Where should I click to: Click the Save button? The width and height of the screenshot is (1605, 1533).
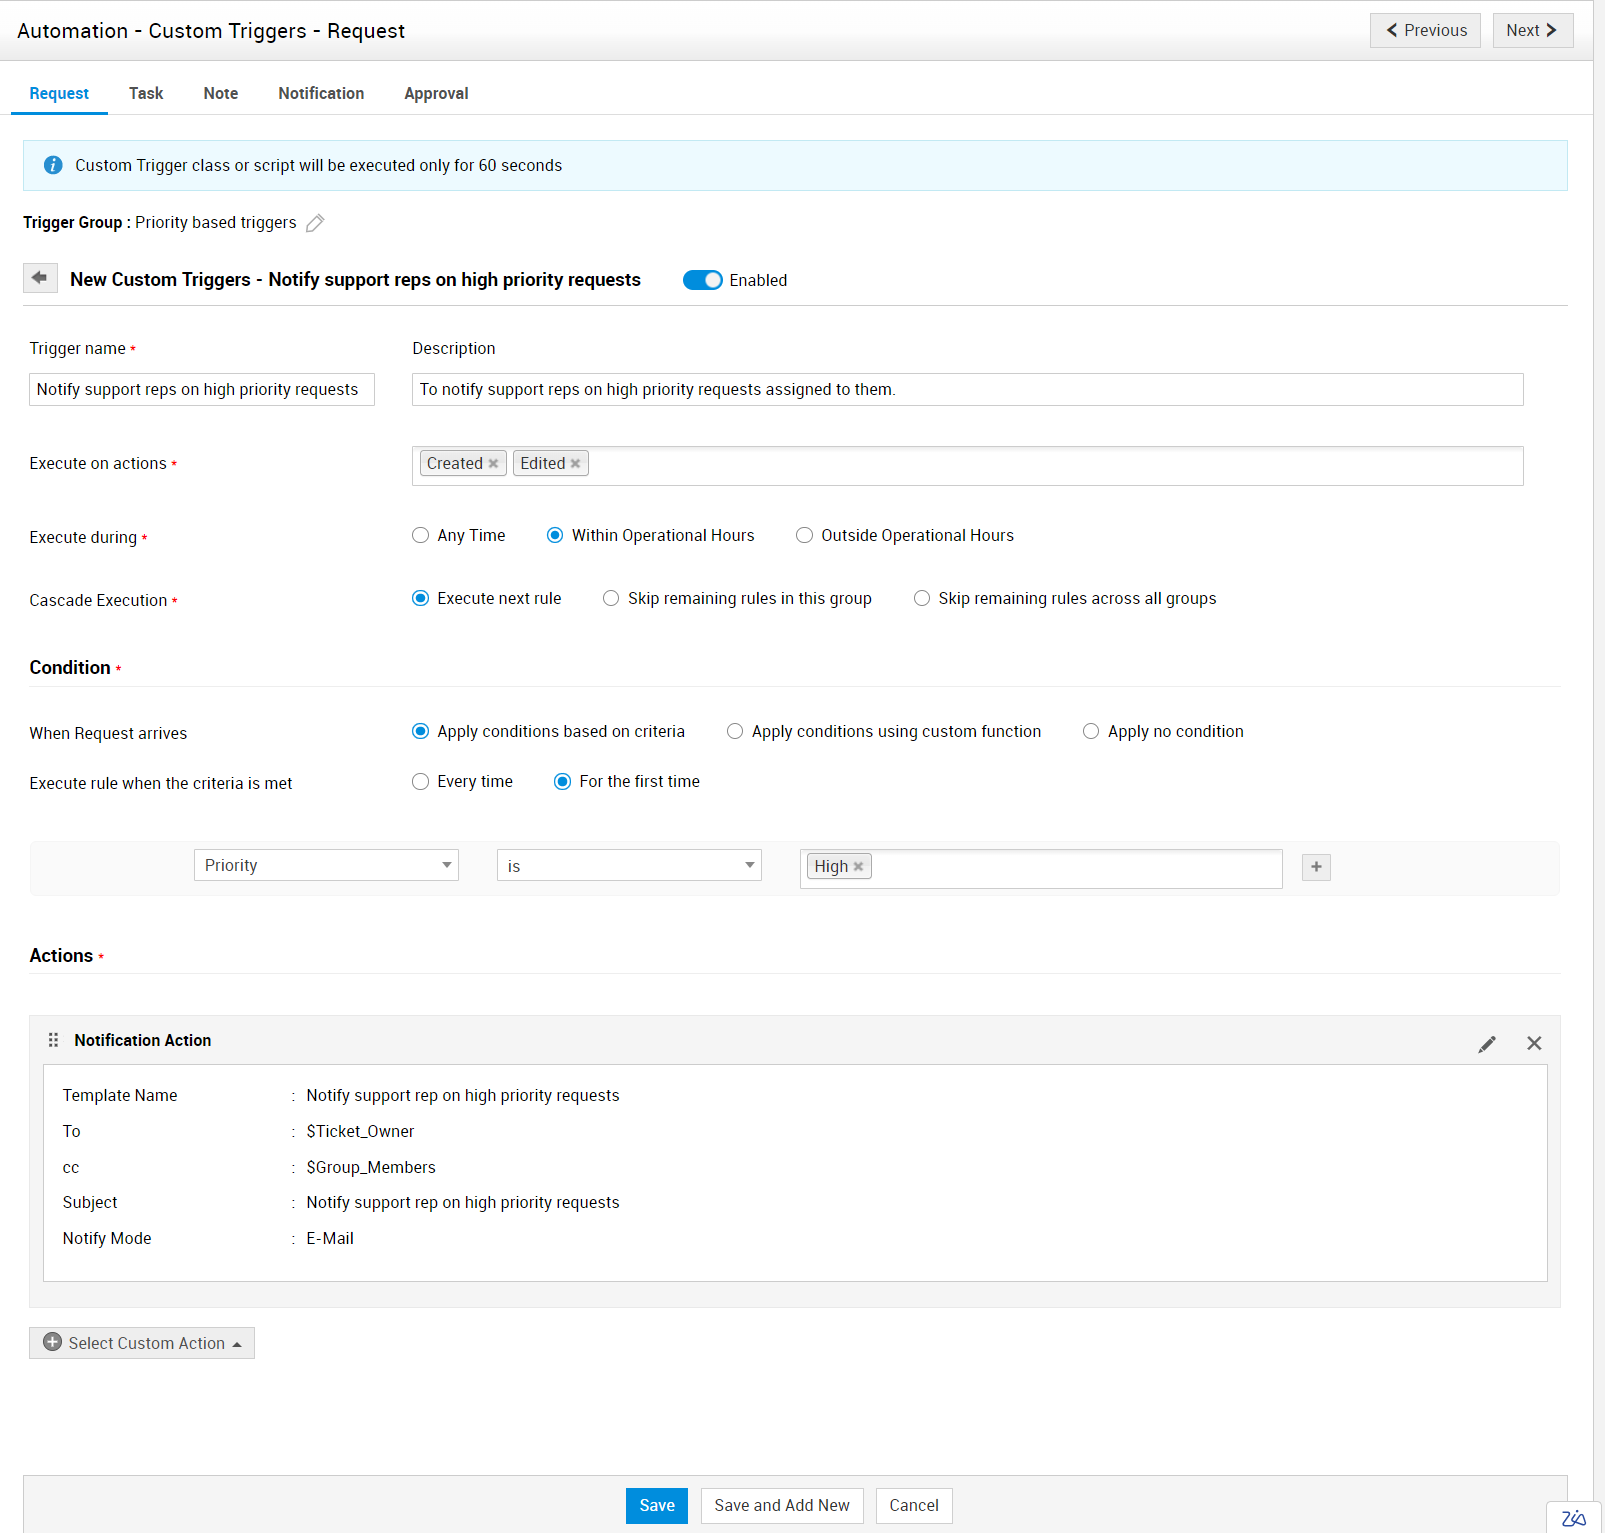click(656, 1505)
